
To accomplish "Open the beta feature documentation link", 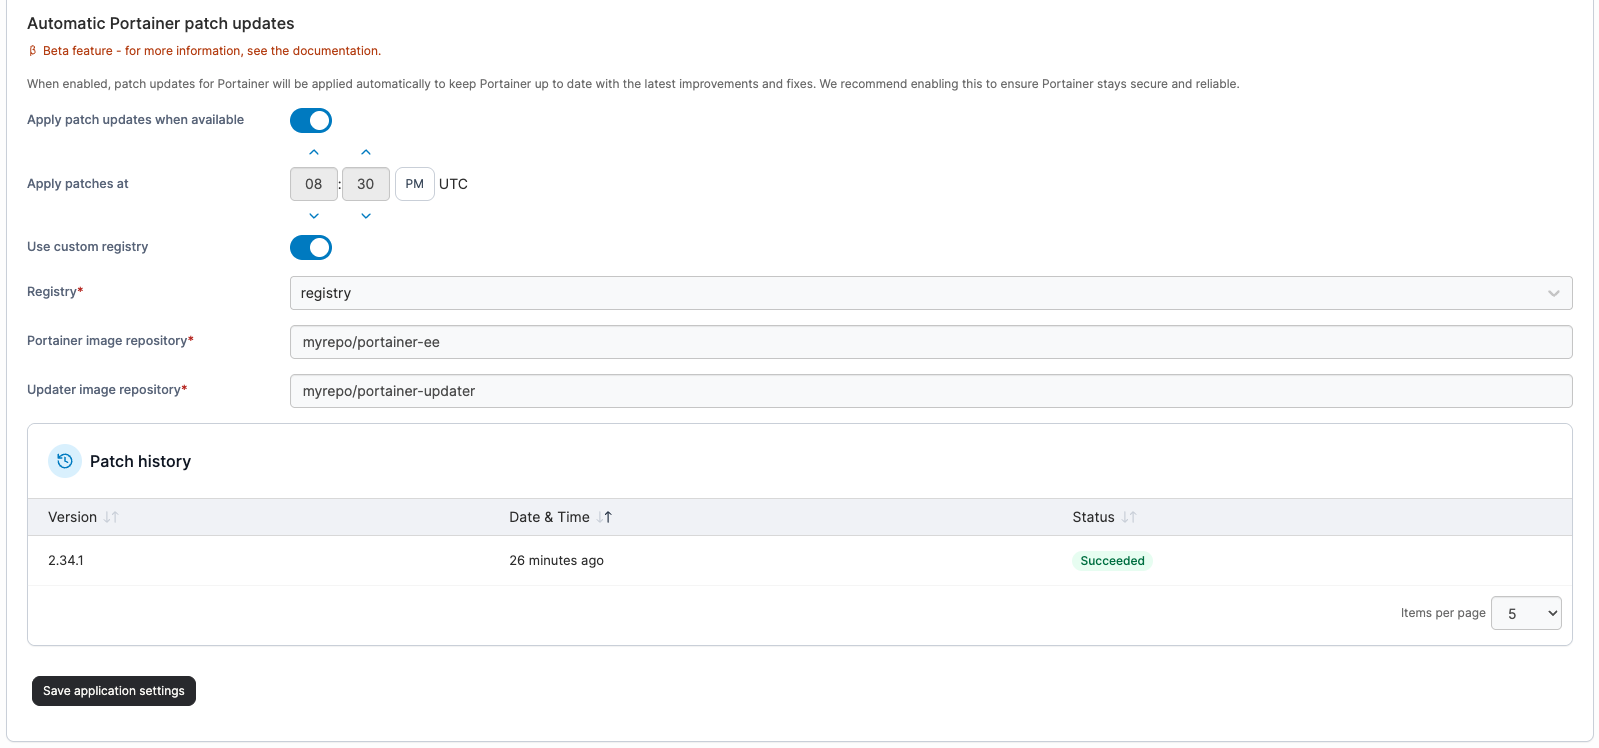I will tap(211, 51).
